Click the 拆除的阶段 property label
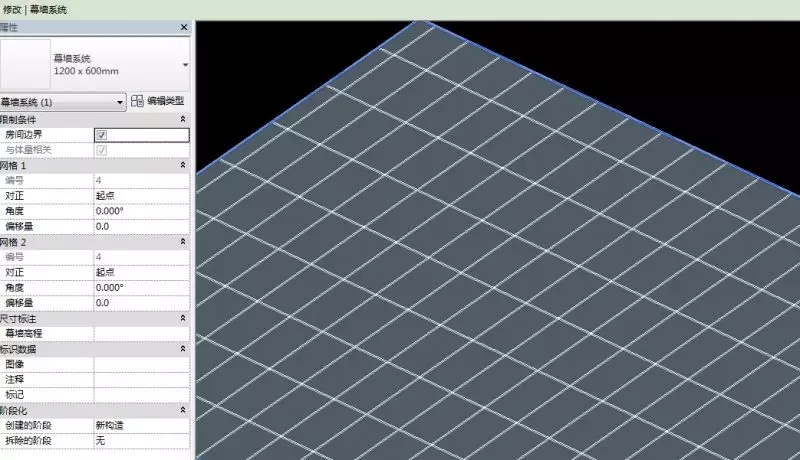 pyautogui.click(x=29, y=441)
